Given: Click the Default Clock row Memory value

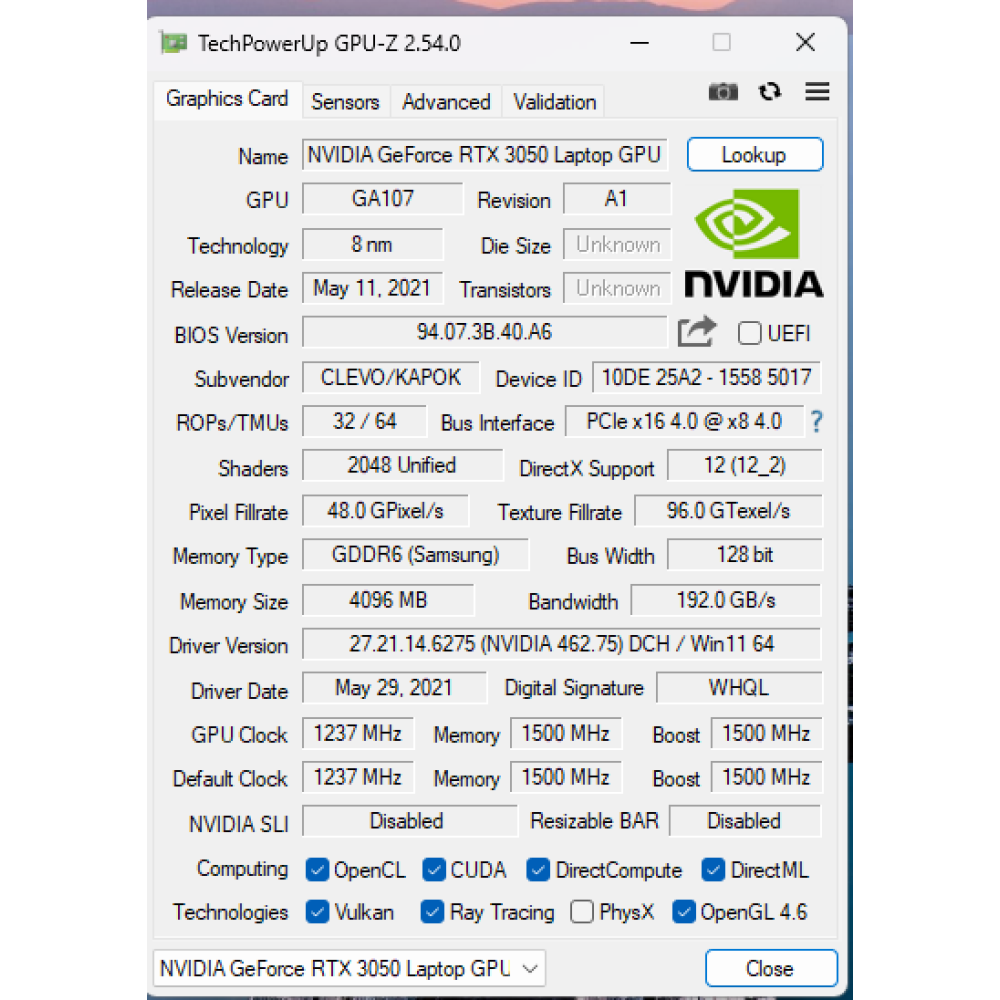Looking at the screenshot, I should point(566,777).
